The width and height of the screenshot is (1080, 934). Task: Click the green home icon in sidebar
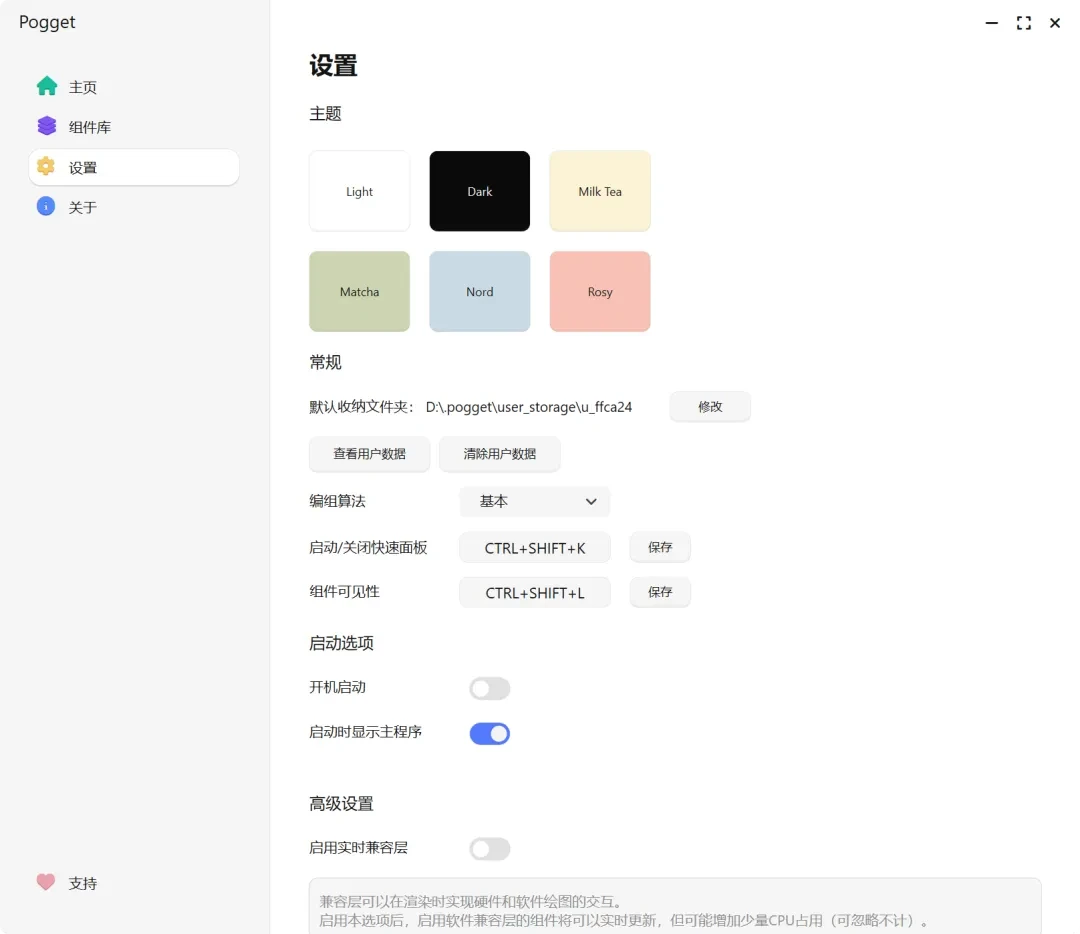46,86
